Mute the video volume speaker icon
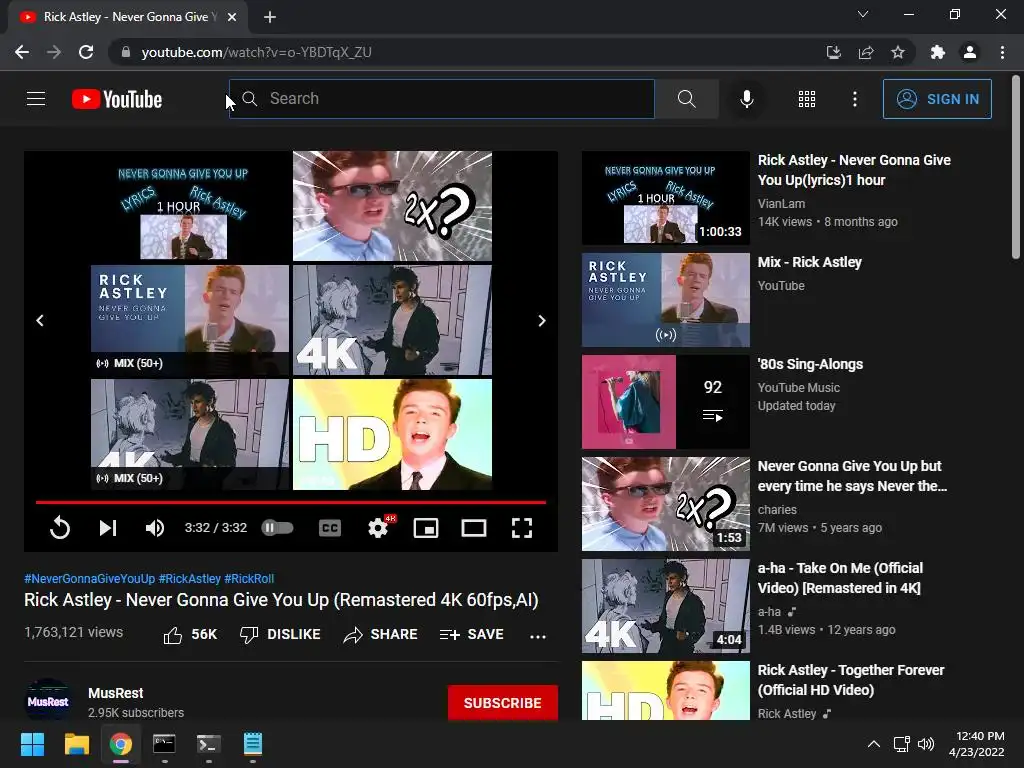The height and width of the screenshot is (768, 1024). (155, 528)
